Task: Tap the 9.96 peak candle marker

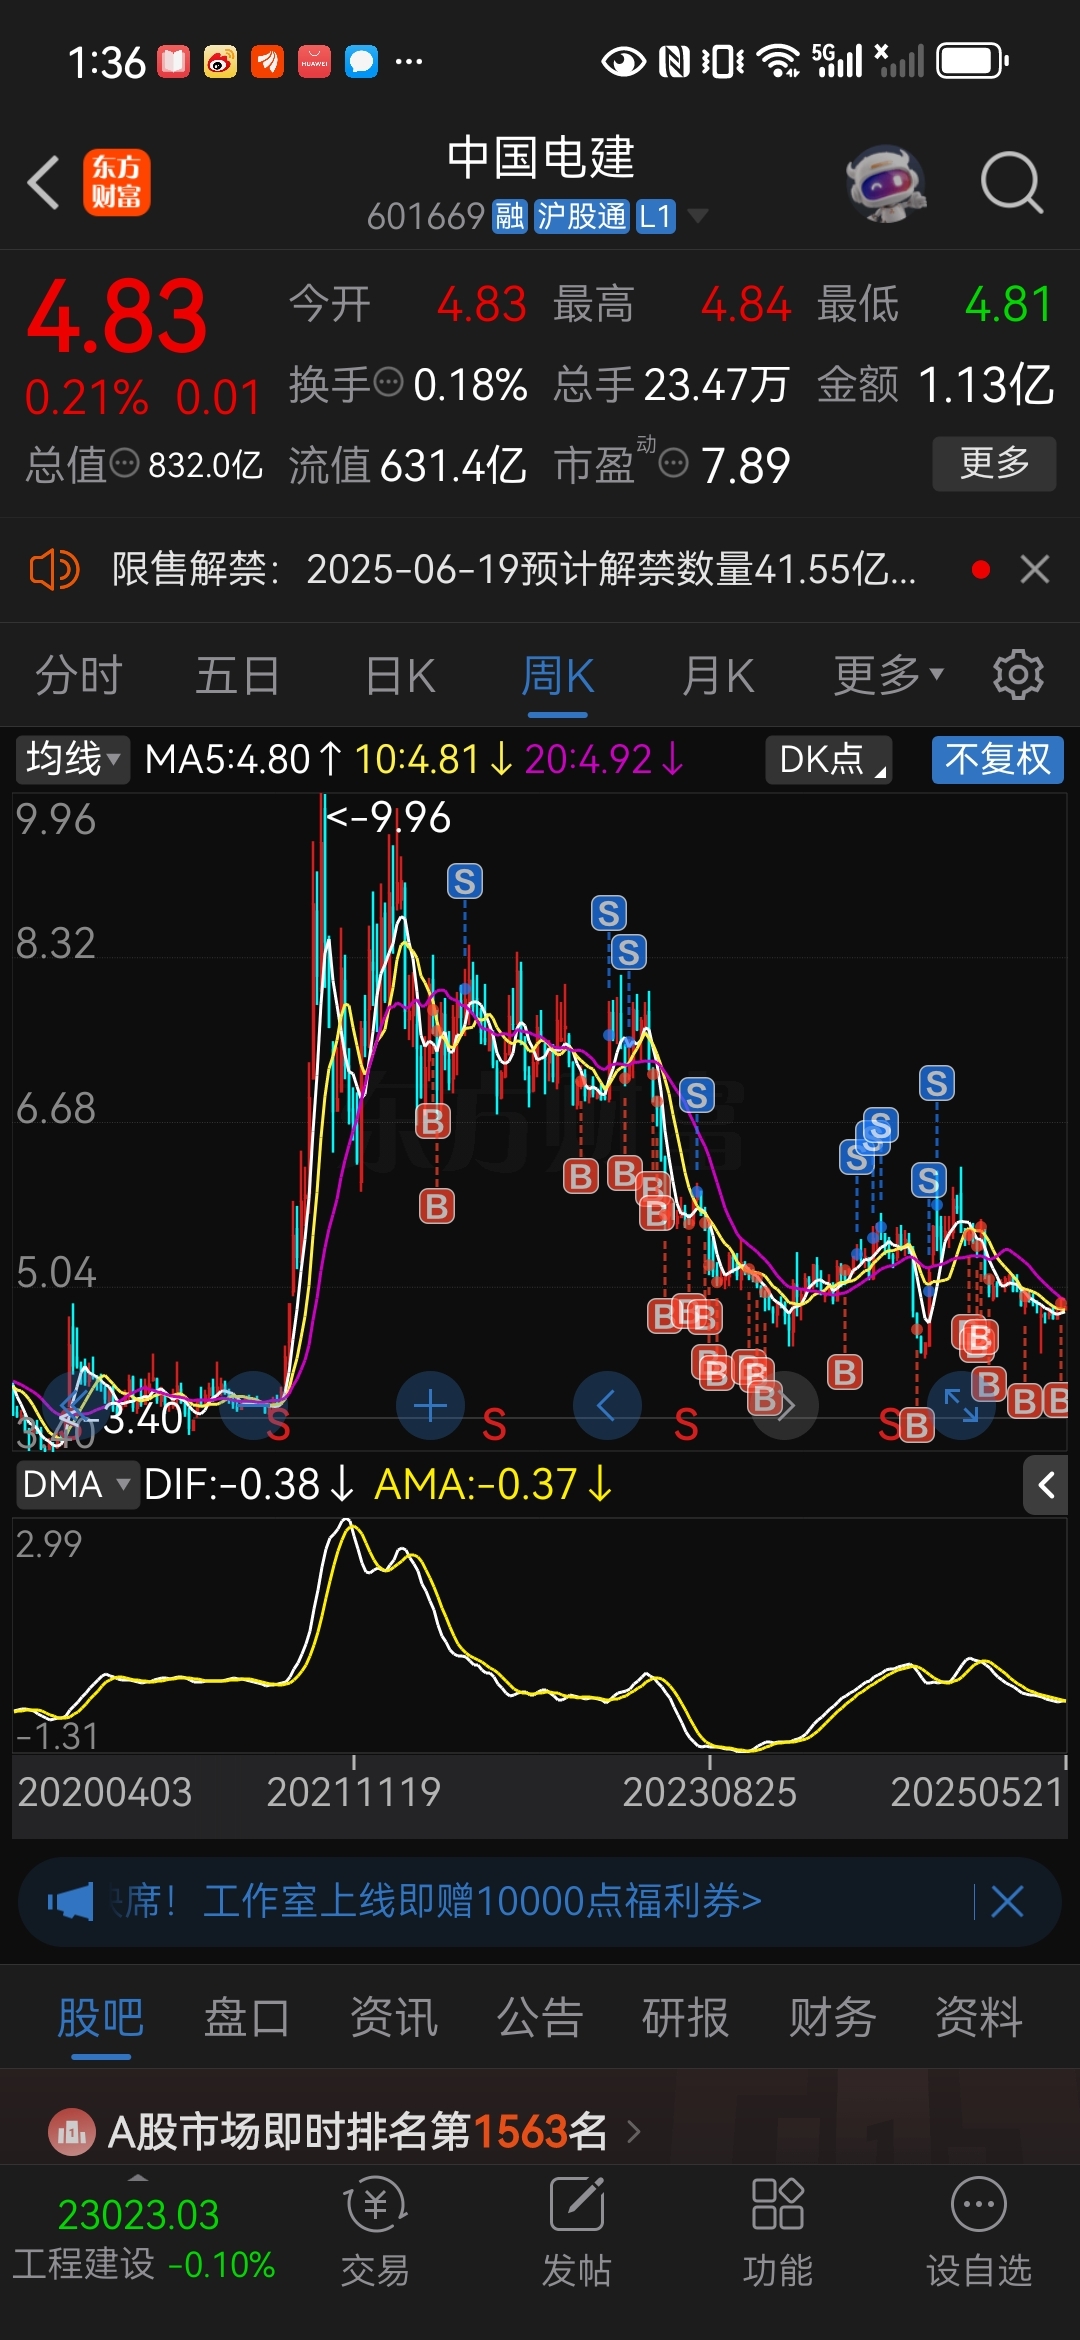Action: pyautogui.click(x=390, y=817)
